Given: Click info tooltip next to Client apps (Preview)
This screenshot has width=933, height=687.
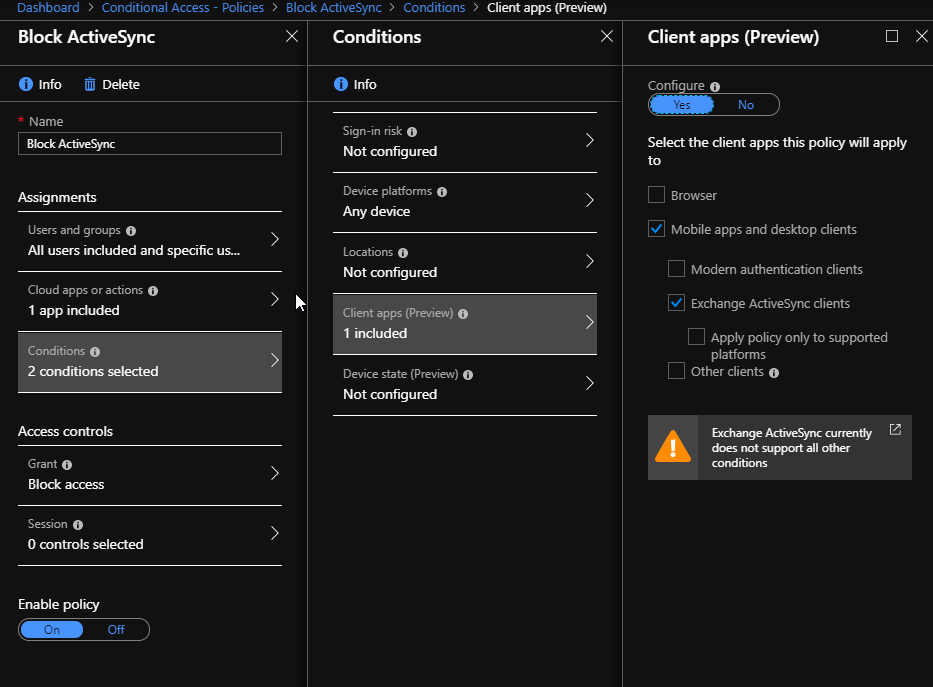Looking at the screenshot, I should tap(463, 313).
